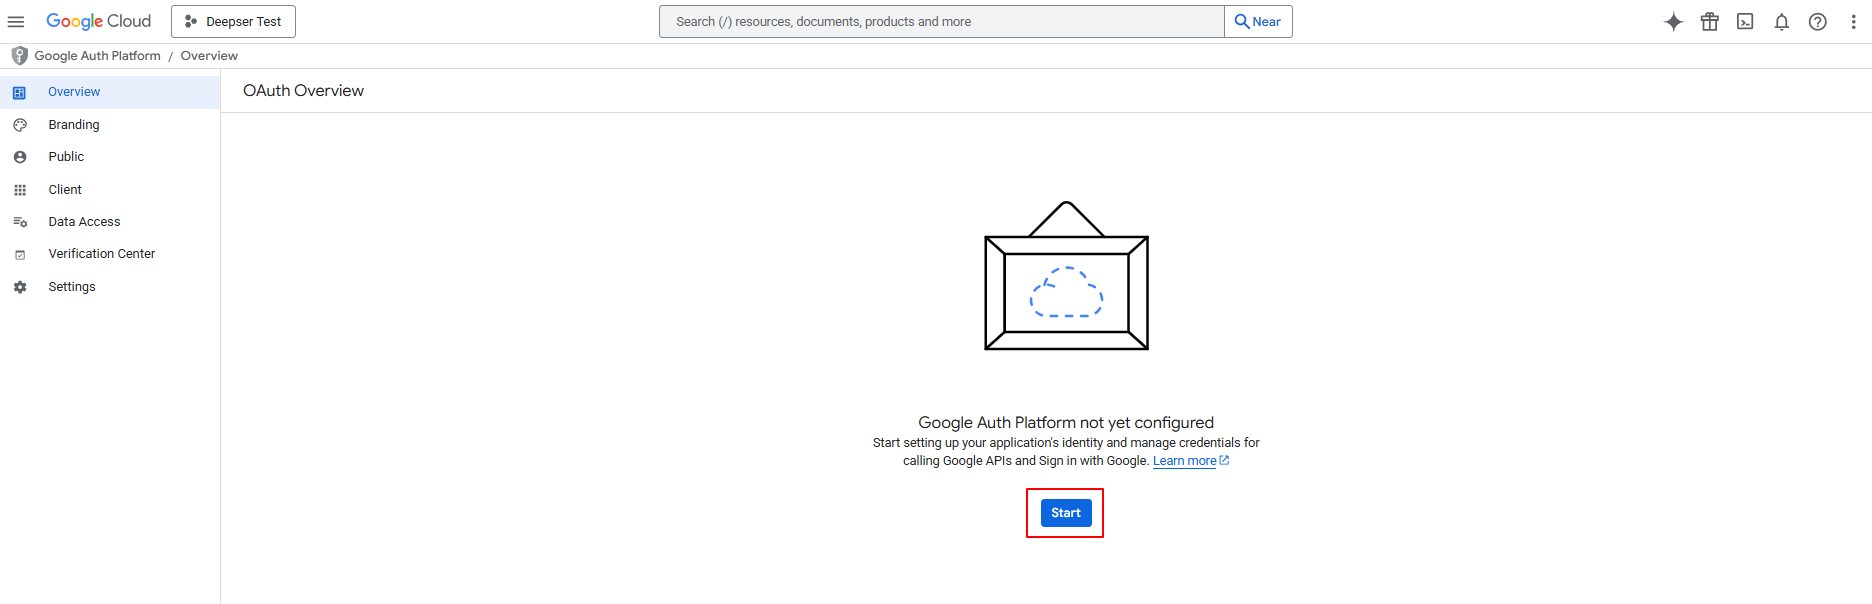Open the Gemini sparkle assistant icon

1673,22
